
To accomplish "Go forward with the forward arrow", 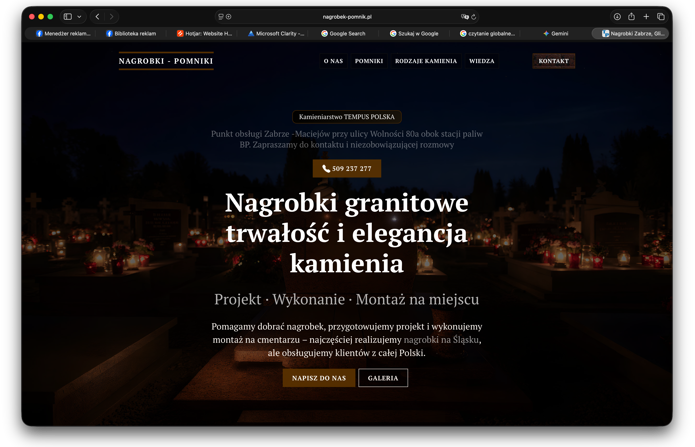I will click(x=111, y=17).
